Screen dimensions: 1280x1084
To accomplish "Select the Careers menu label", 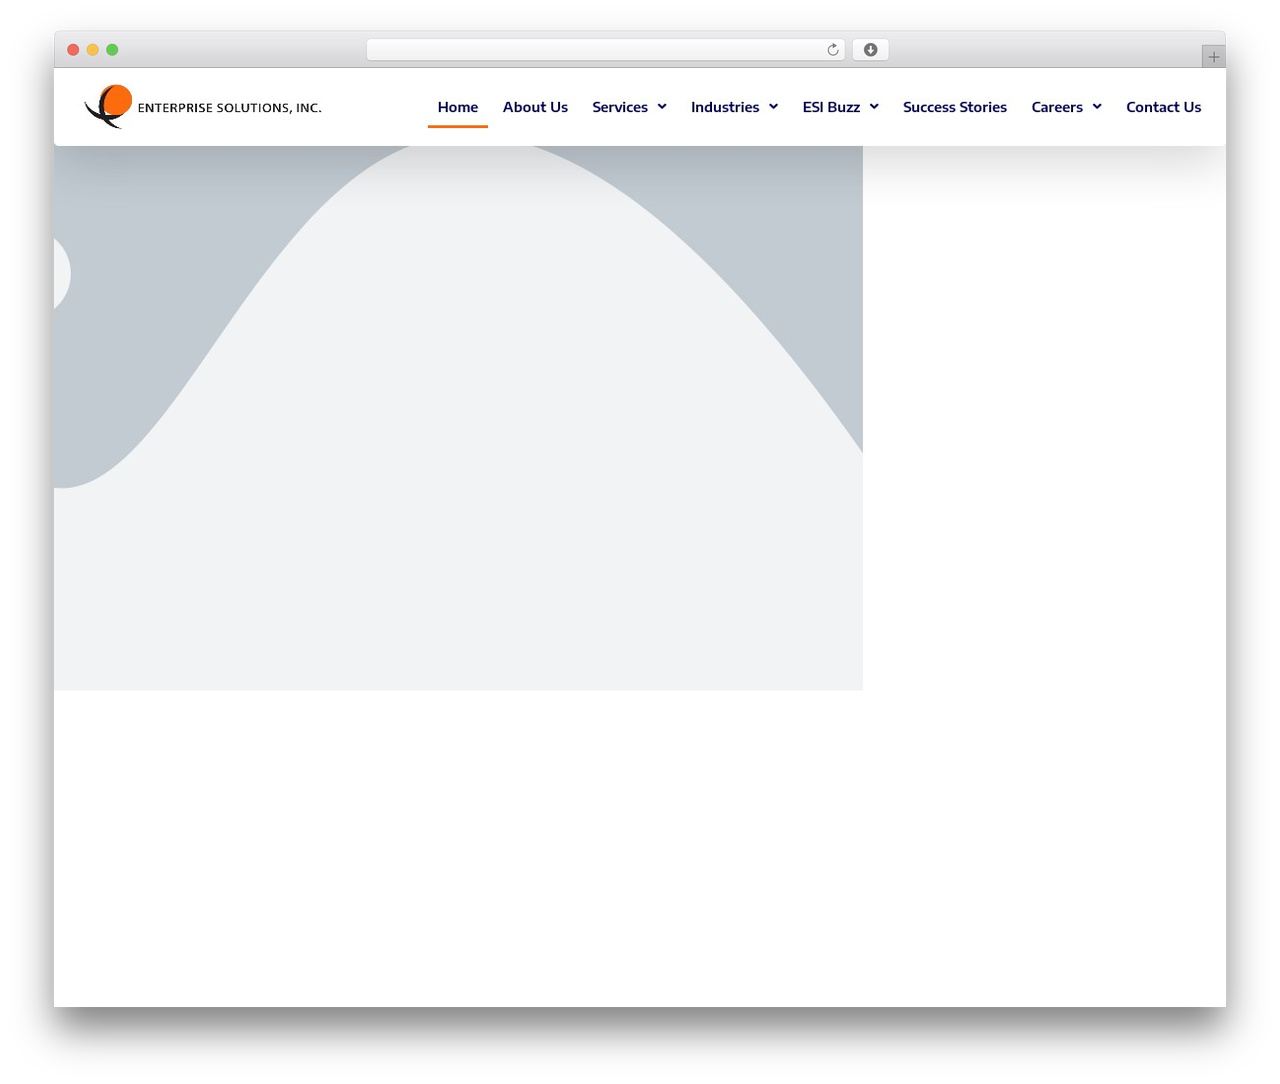I will point(1057,107).
